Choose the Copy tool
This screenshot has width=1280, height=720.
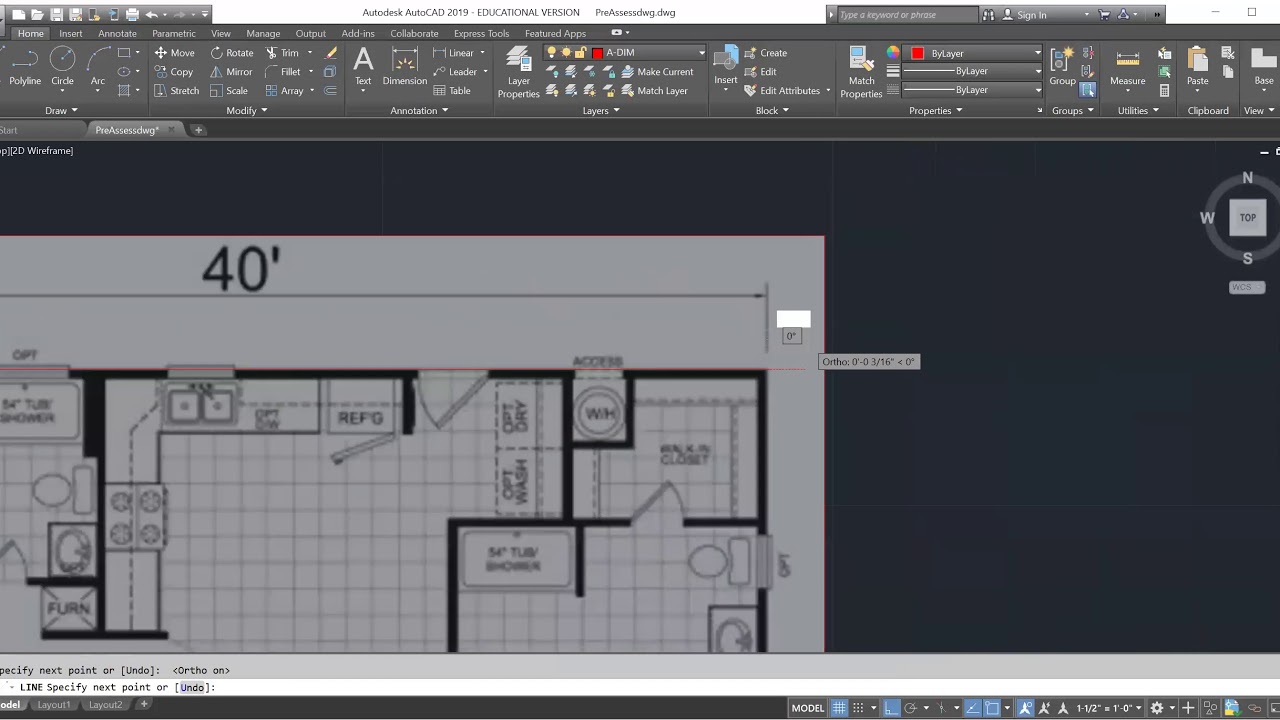point(174,72)
